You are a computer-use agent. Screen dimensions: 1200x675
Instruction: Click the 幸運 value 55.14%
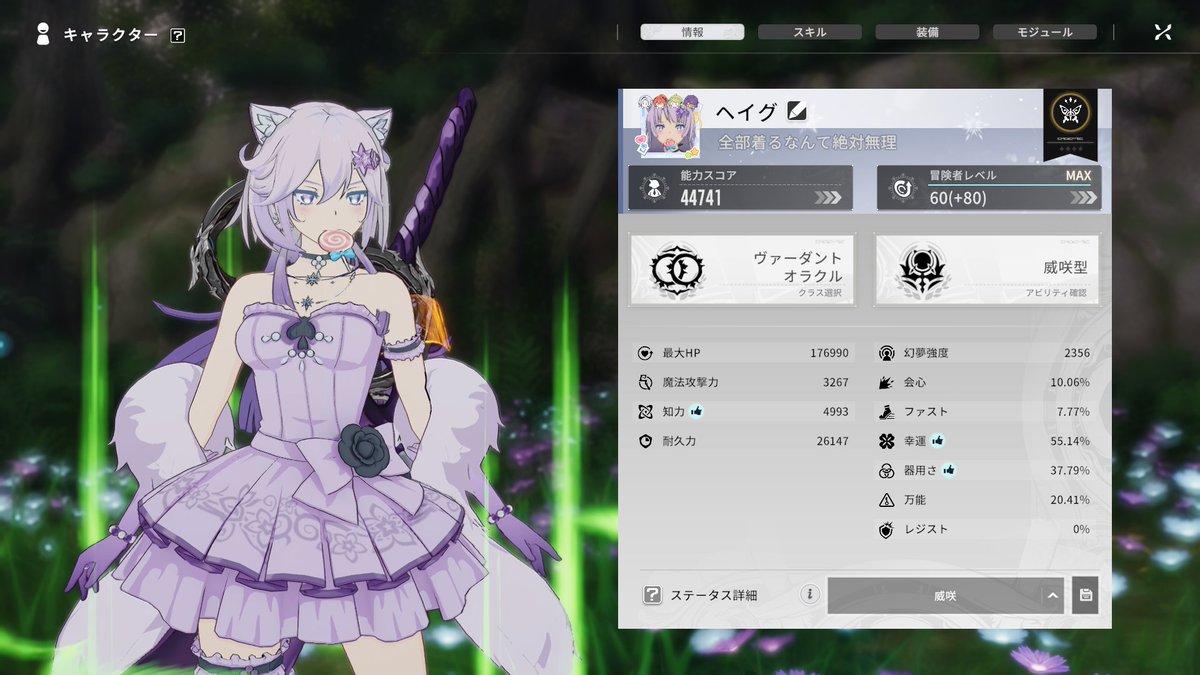coord(1070,441)
